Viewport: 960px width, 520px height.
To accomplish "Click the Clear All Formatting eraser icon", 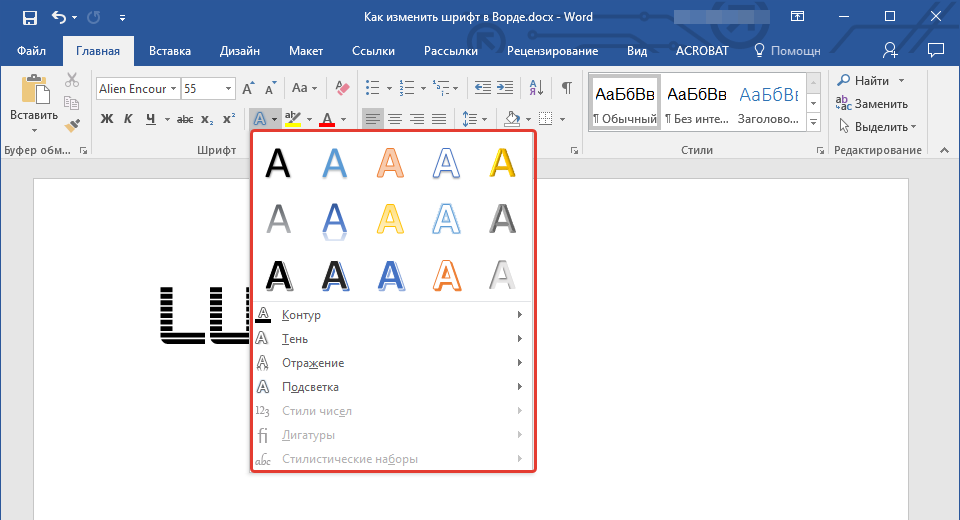I will (x=342, y=88).
